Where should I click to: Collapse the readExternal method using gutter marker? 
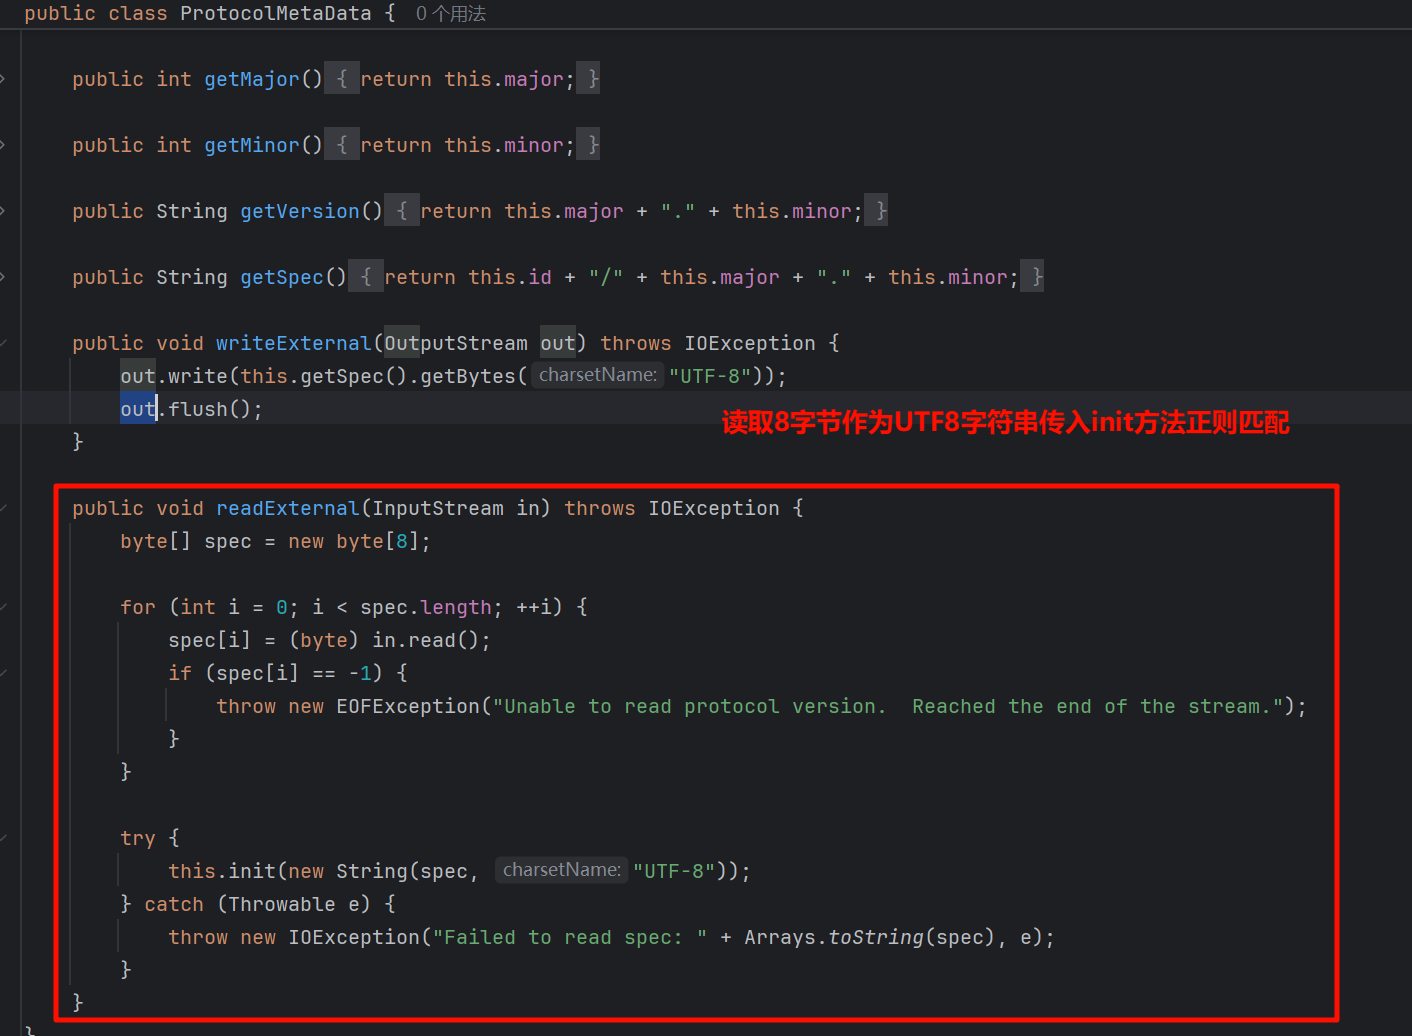pos(4,508)
